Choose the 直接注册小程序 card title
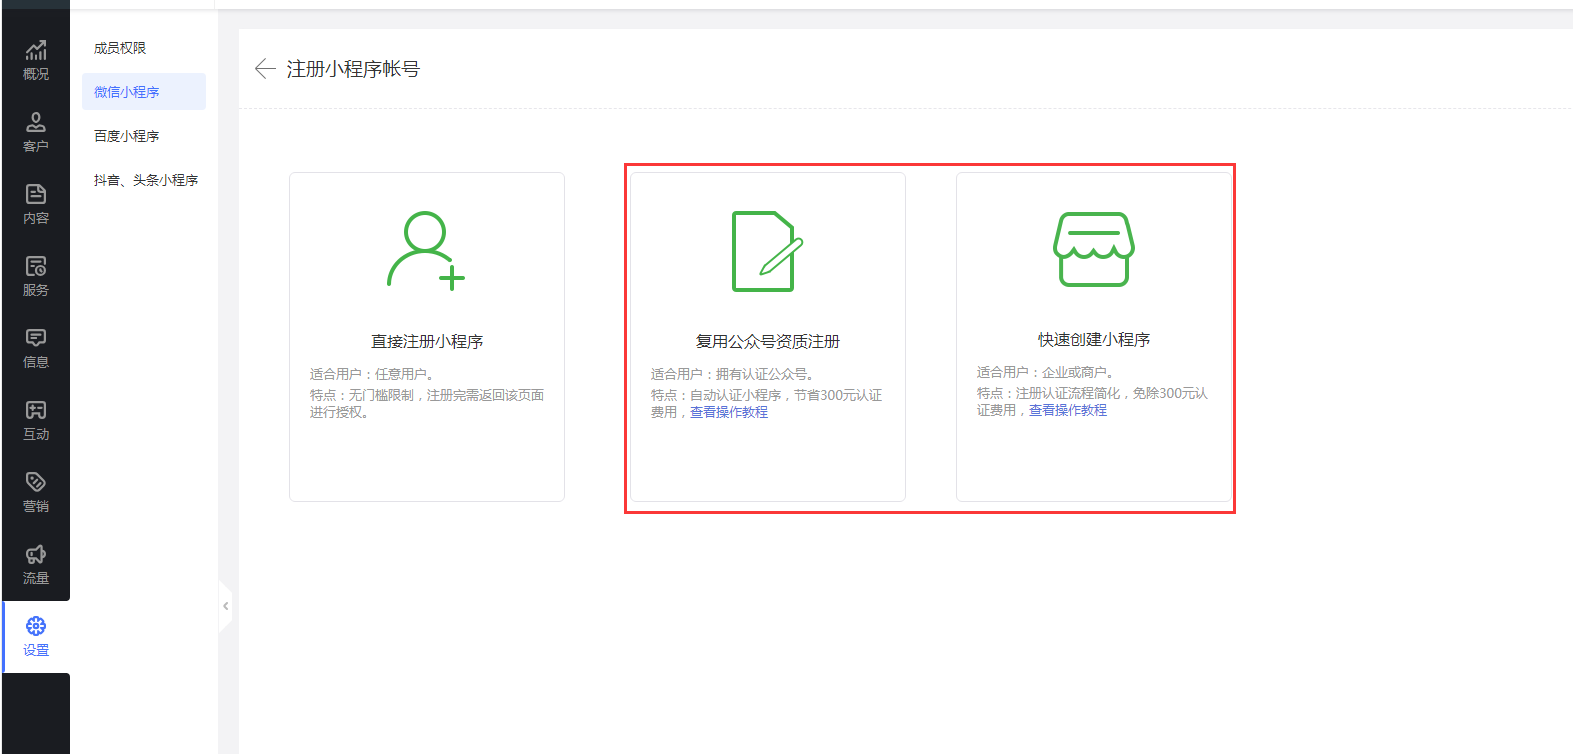 click(427, 342)
